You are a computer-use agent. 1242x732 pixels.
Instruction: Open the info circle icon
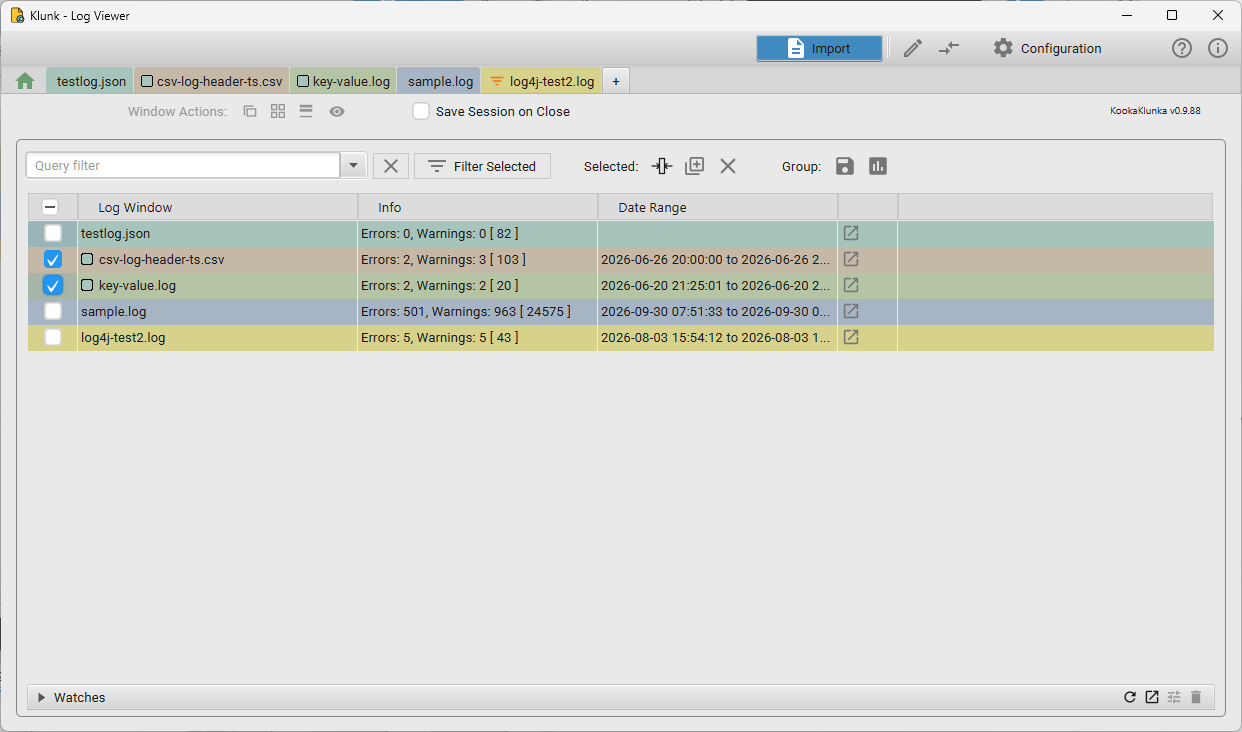click(x=1218, y=48)
